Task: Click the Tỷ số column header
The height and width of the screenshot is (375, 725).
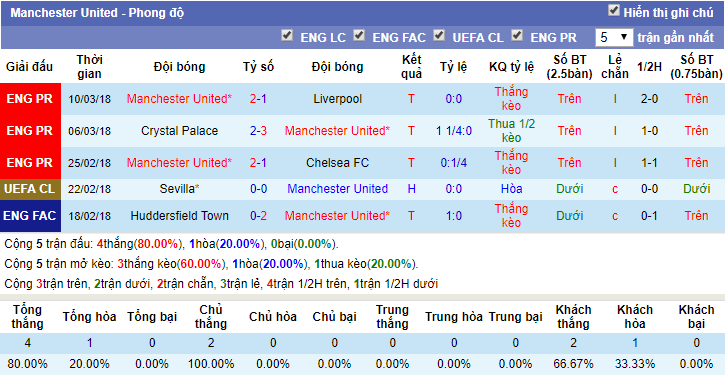Action: click(x=258, y=67)
